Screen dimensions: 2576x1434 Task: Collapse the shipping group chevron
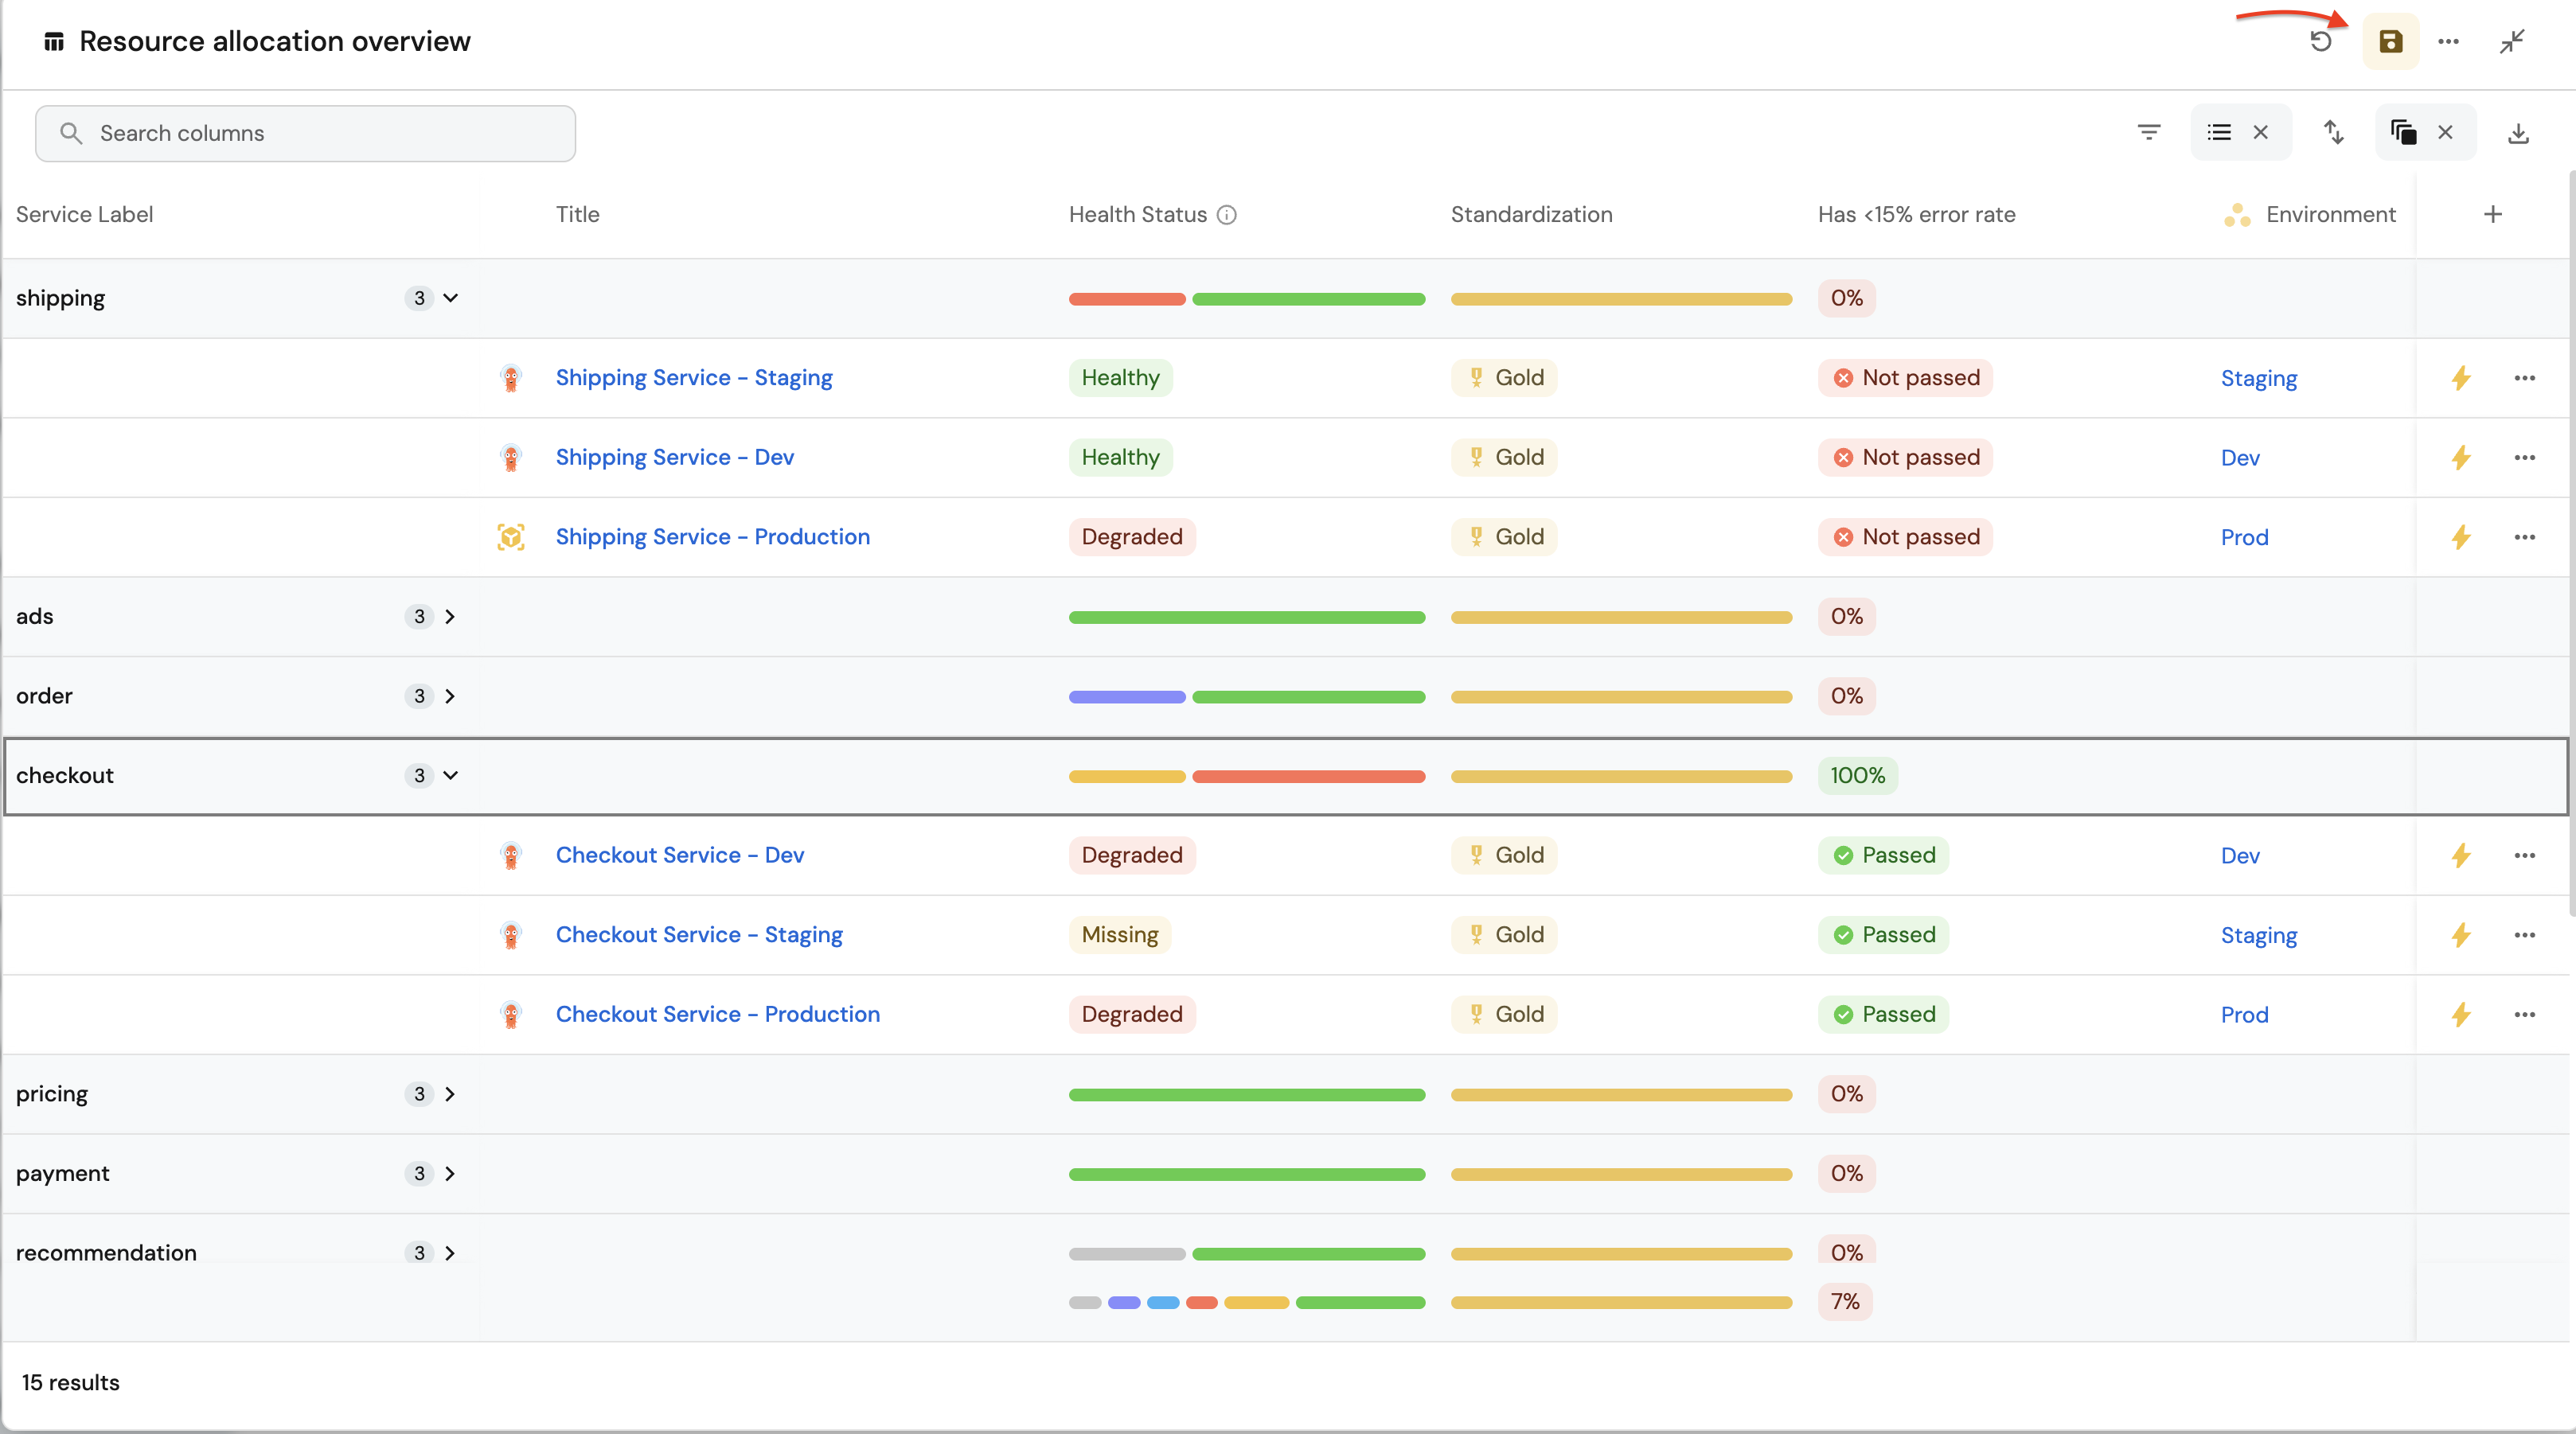451,298
